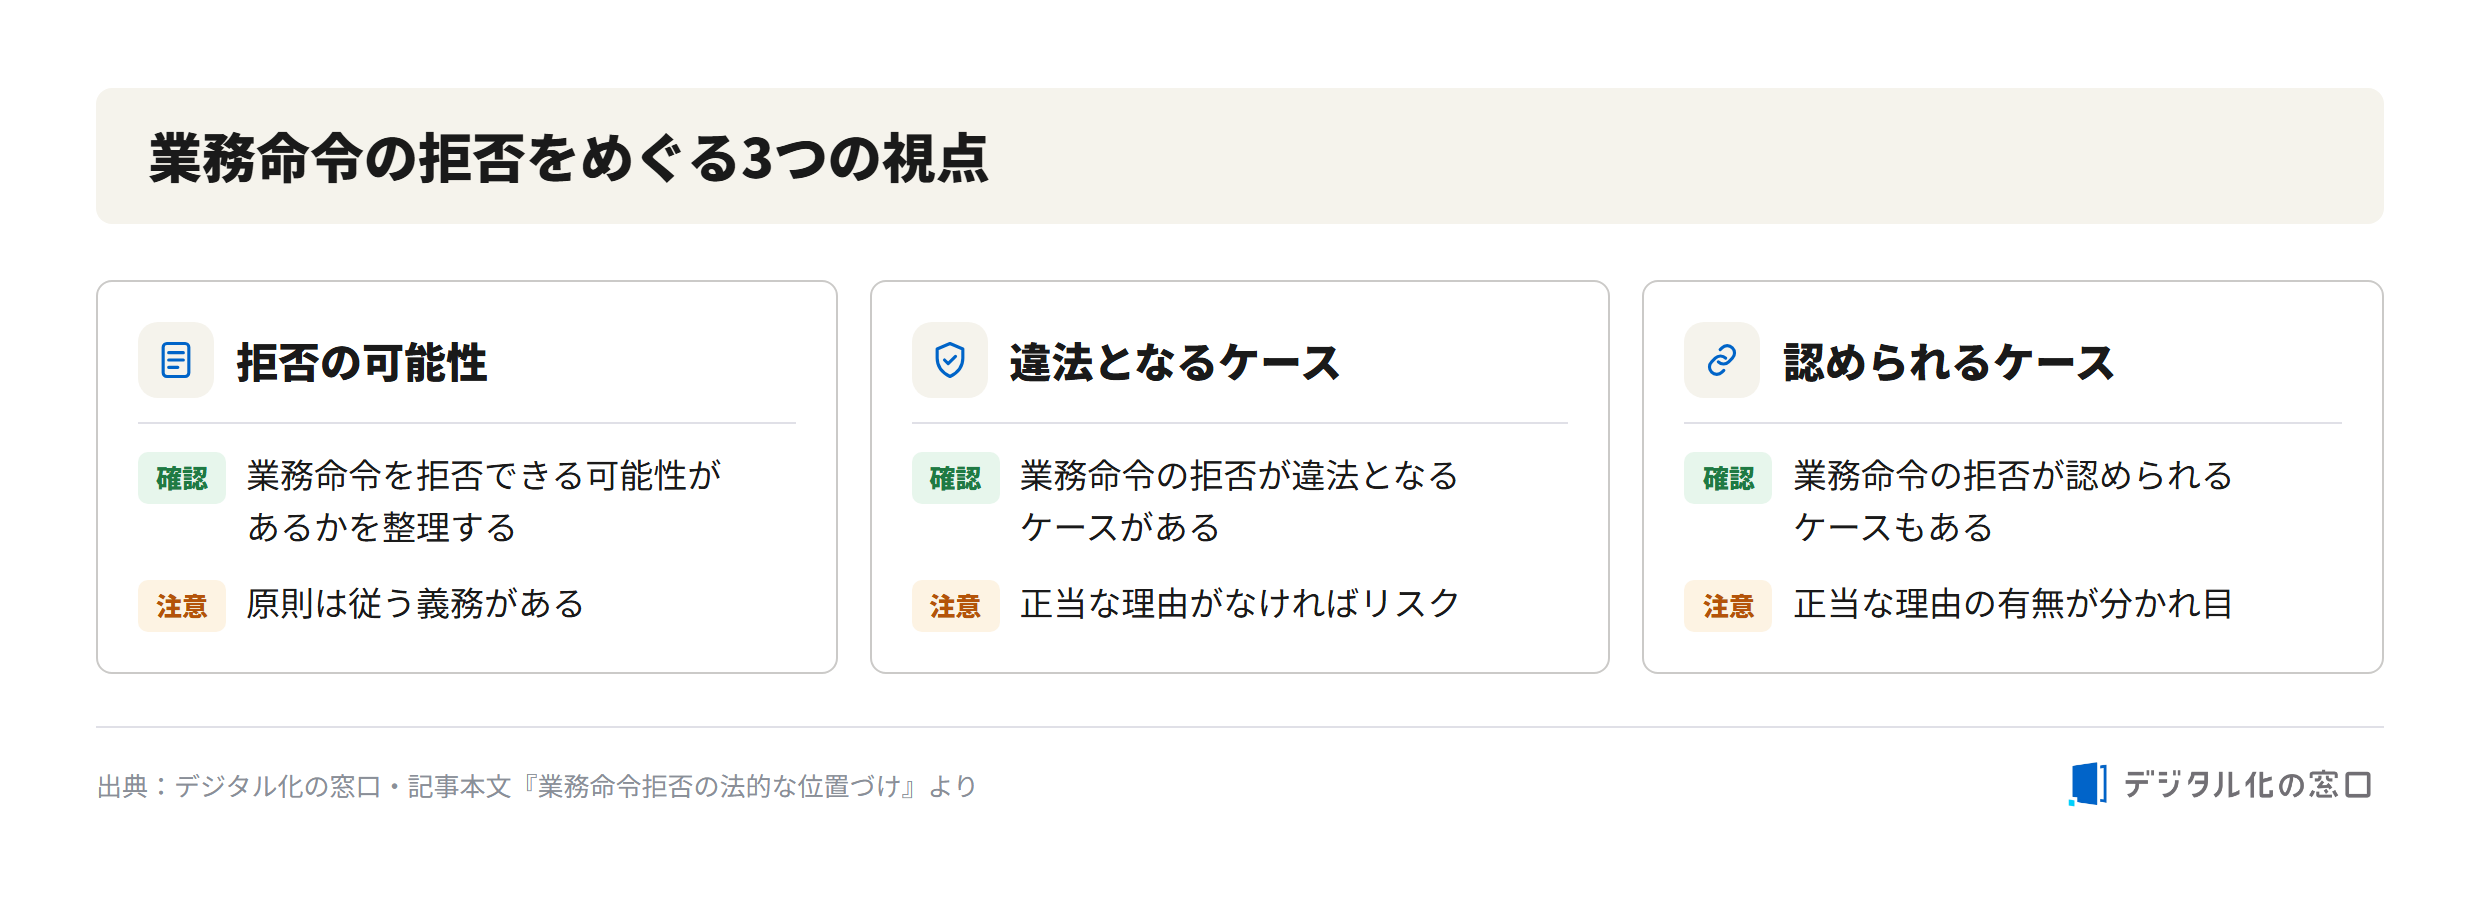Click the 違法となるケース card heading
Viewport: 2480px width, 902px height.
coord(1175,362)
